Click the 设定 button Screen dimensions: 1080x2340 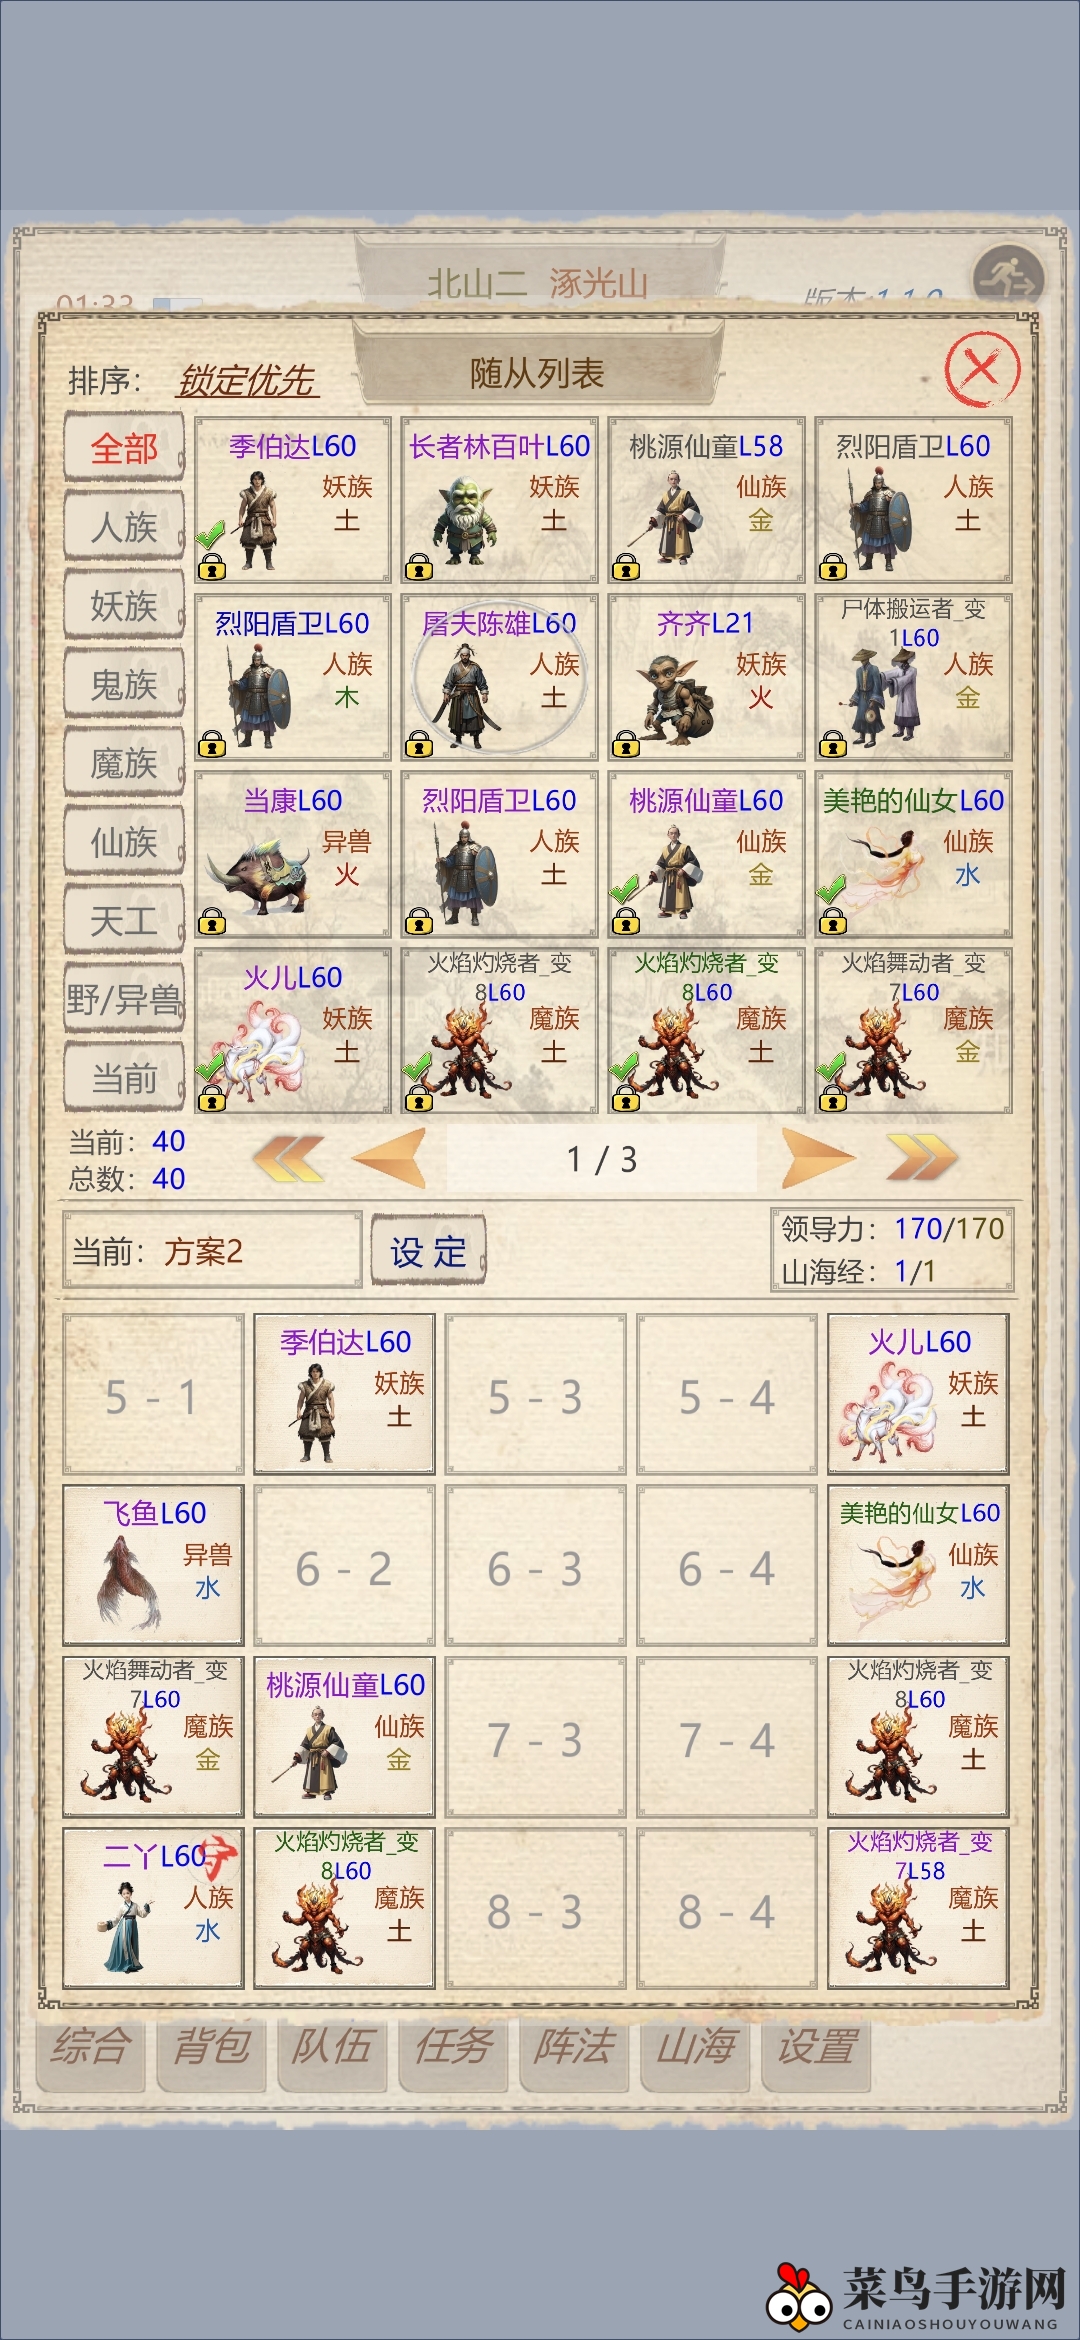tap(428, 1251)
